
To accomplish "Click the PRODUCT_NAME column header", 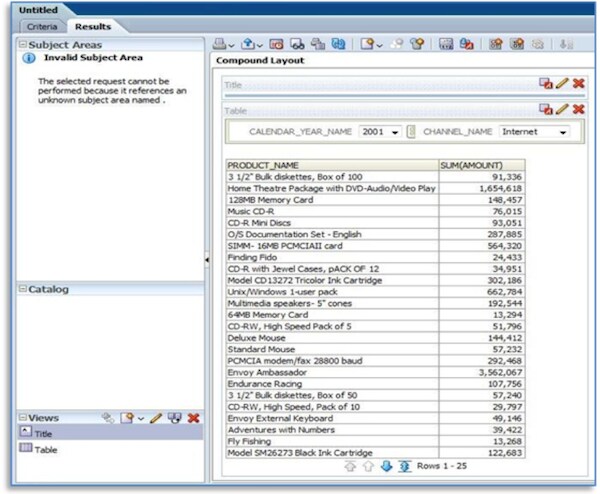I will (332, 165).
